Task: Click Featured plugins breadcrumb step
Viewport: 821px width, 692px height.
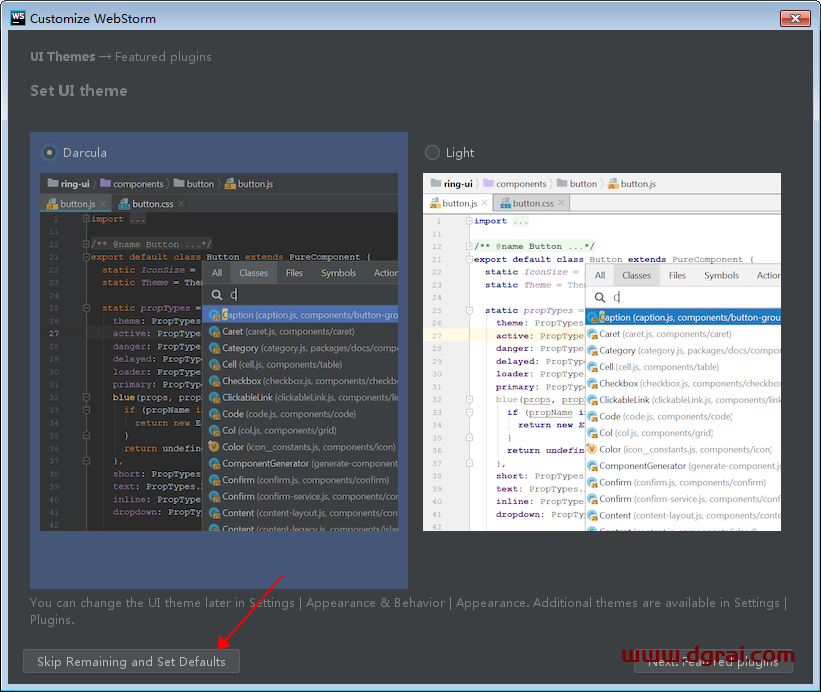Action: point(163,57)
